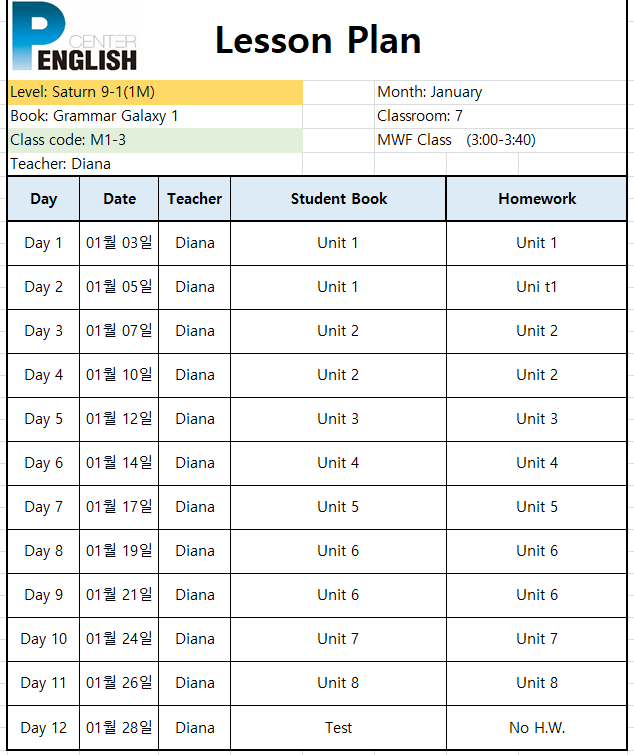Select the Month: January cell
Image resolution: width=634 pixels, height=755 pixels.
coord(501,92)
